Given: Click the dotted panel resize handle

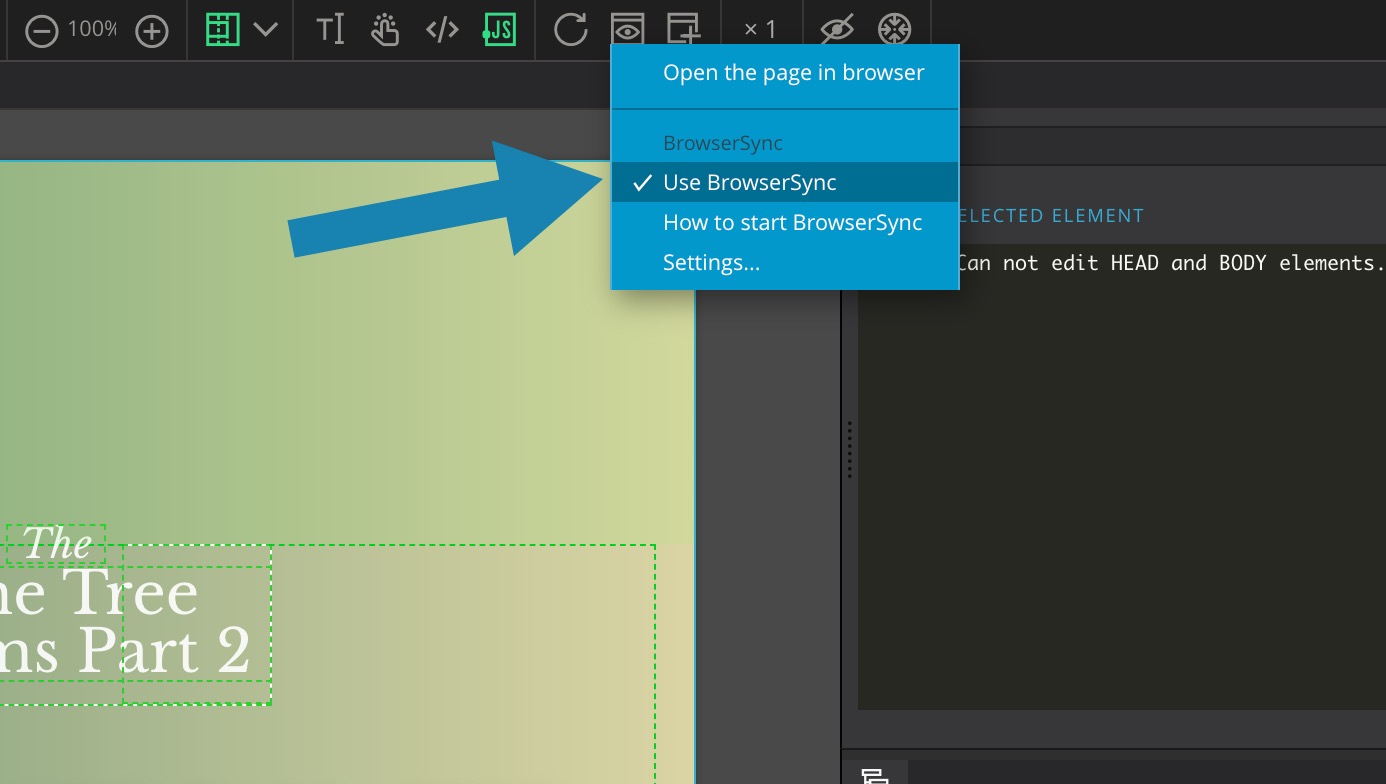Looking at the screenshot, I should [849, 449].
